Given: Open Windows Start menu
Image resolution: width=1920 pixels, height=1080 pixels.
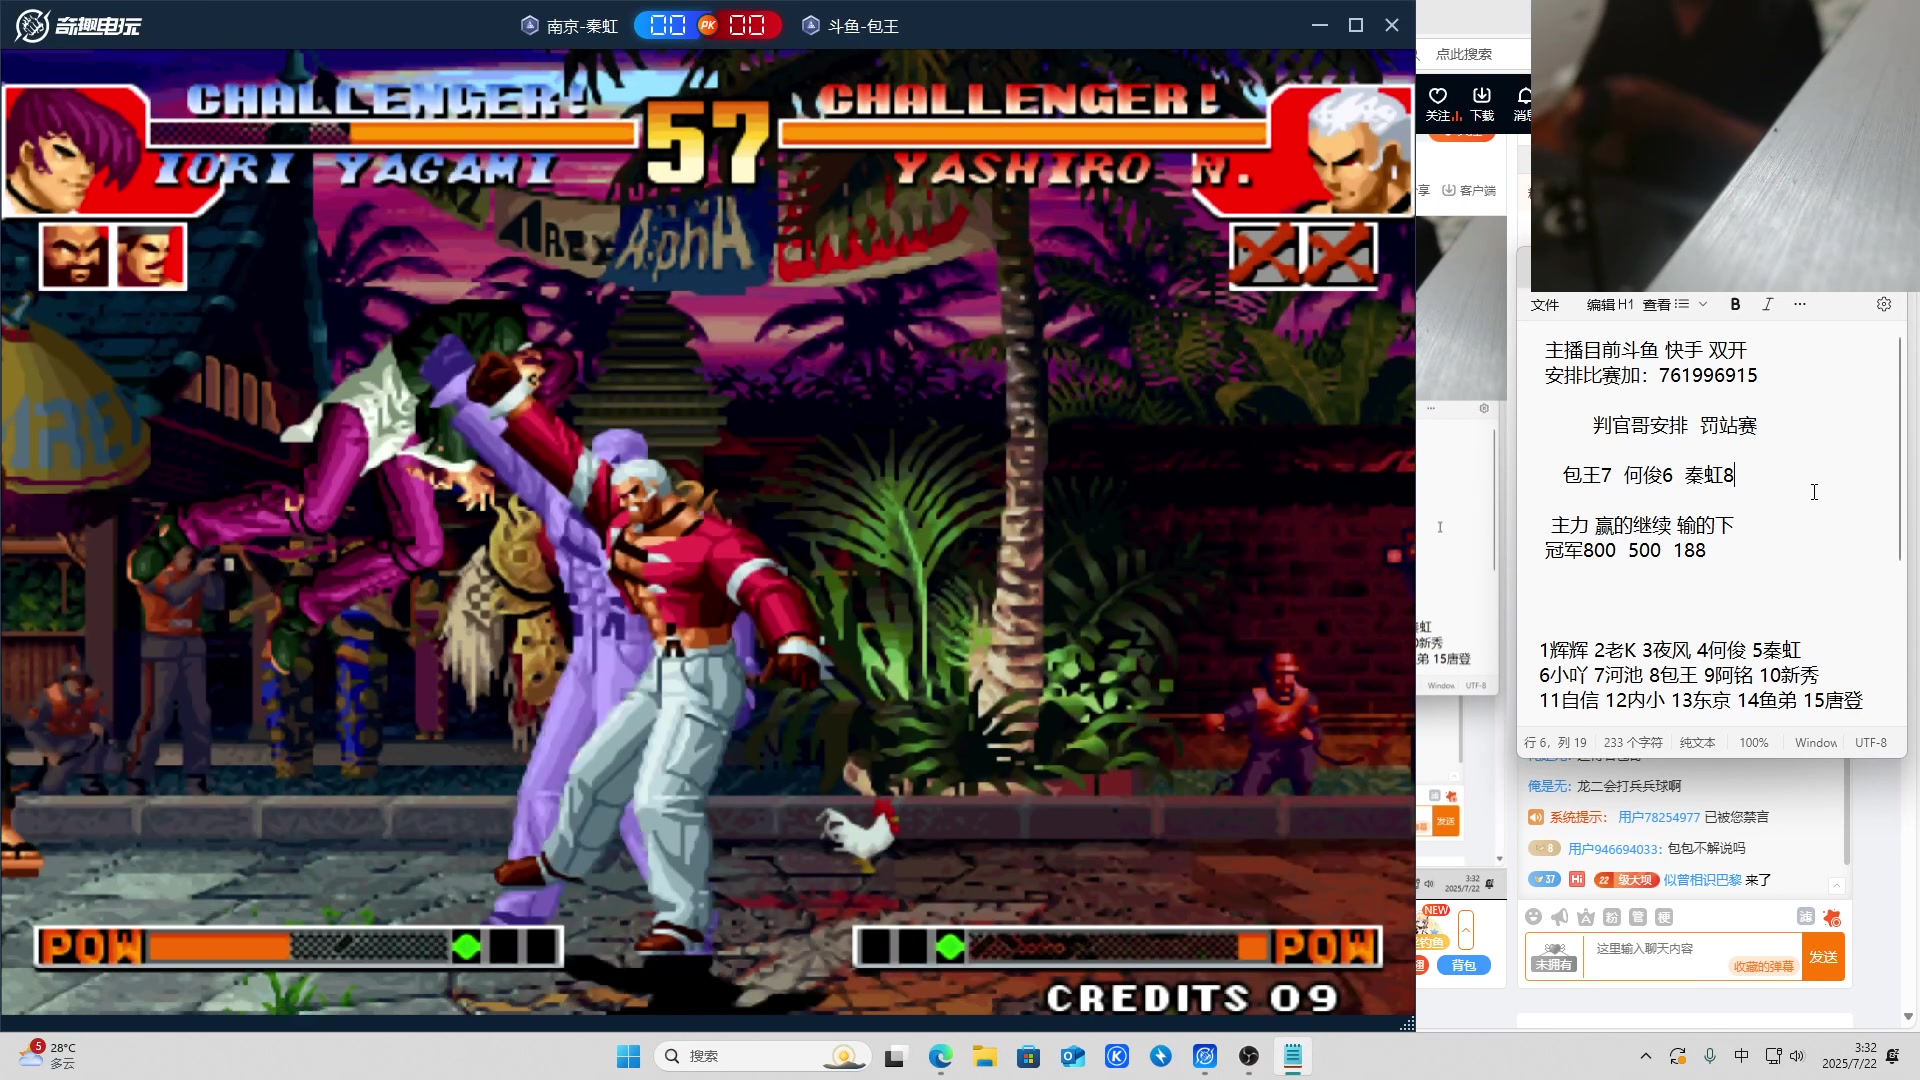Looking at the screenshot, I should tap(628, 1056).
